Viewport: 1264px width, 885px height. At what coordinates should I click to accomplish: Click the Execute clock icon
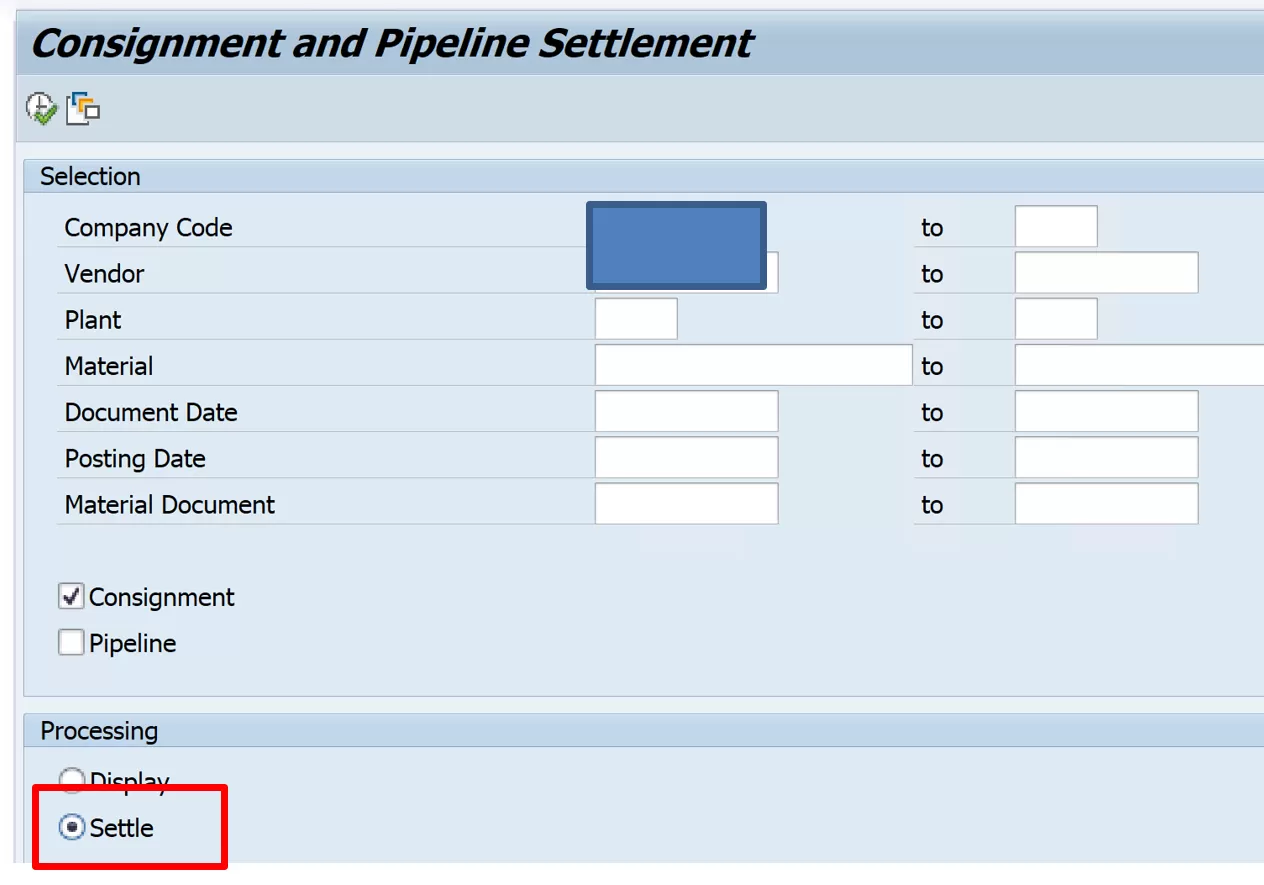point(41,108)
